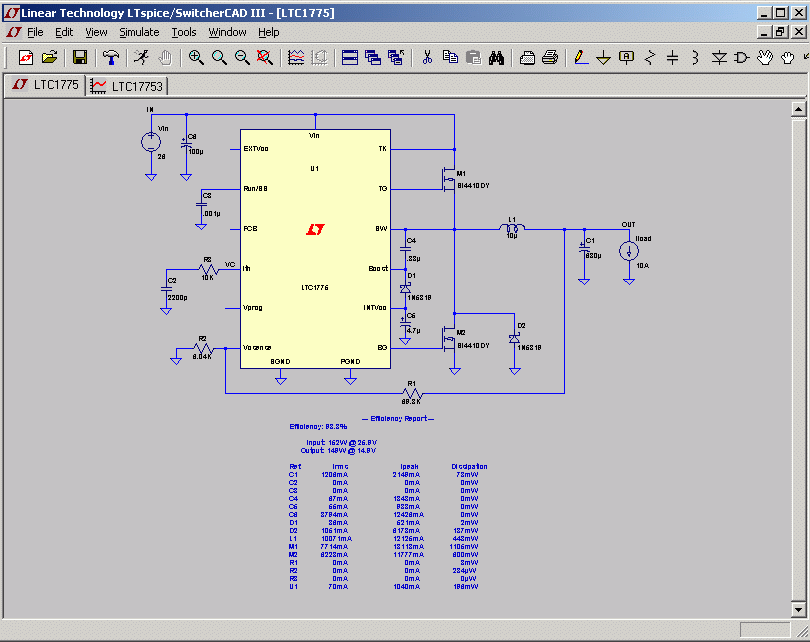The width and height of the screenshot is (810, 642).
Task: Select the Place Capacitor tool
Action: click(673, 57)
